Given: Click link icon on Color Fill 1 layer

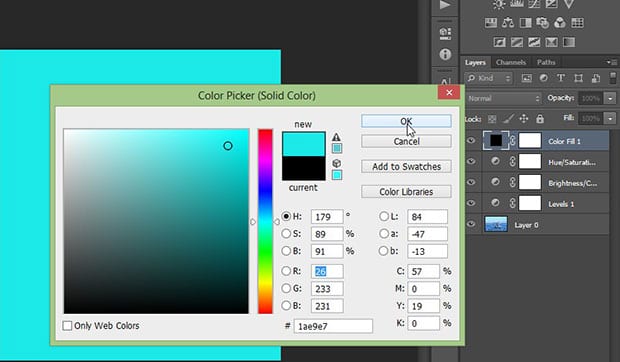Looking at the screenshot, I should (x=513, y=141).
